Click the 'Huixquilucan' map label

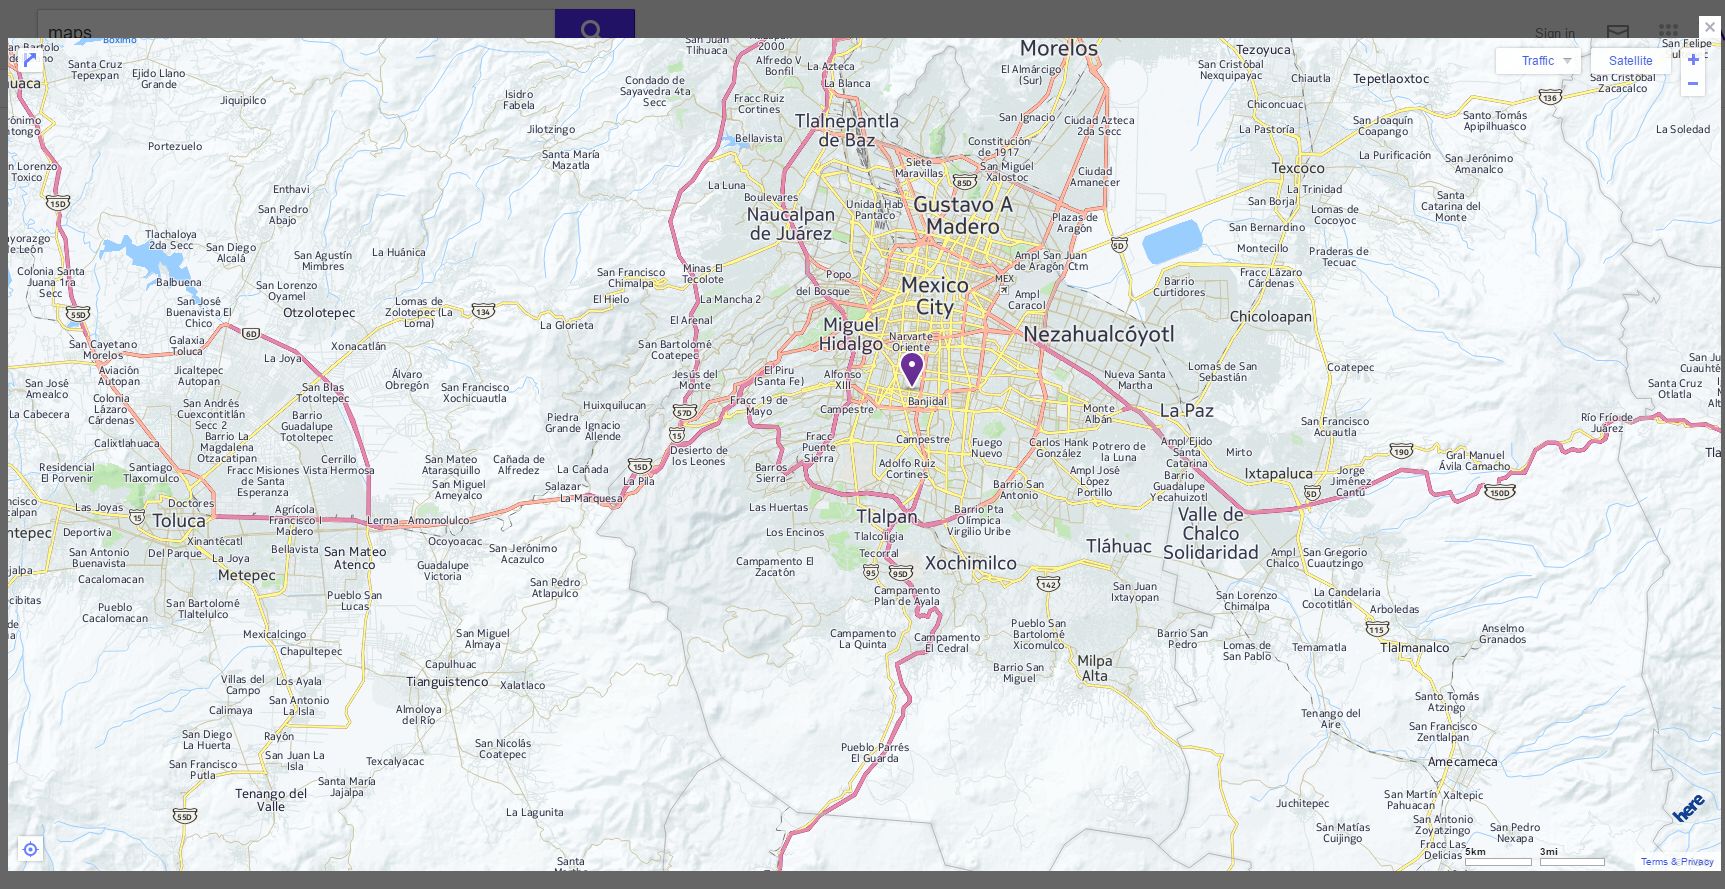tap(614, 405)
